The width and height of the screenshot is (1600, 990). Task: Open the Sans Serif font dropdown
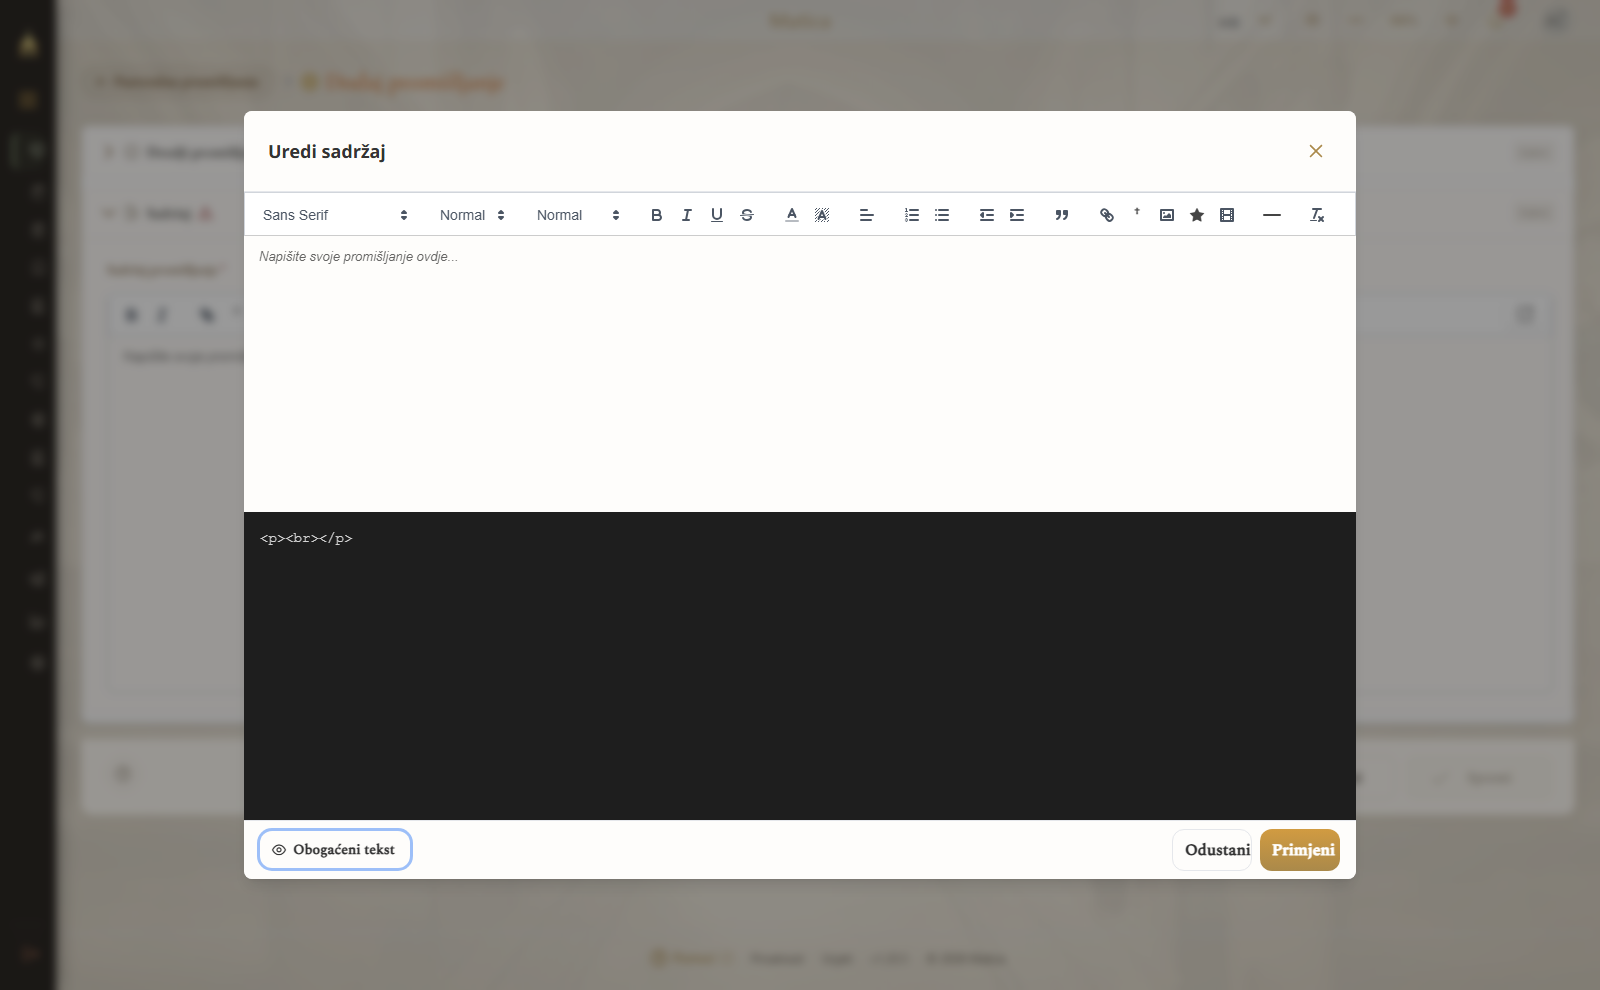point(335,215)
